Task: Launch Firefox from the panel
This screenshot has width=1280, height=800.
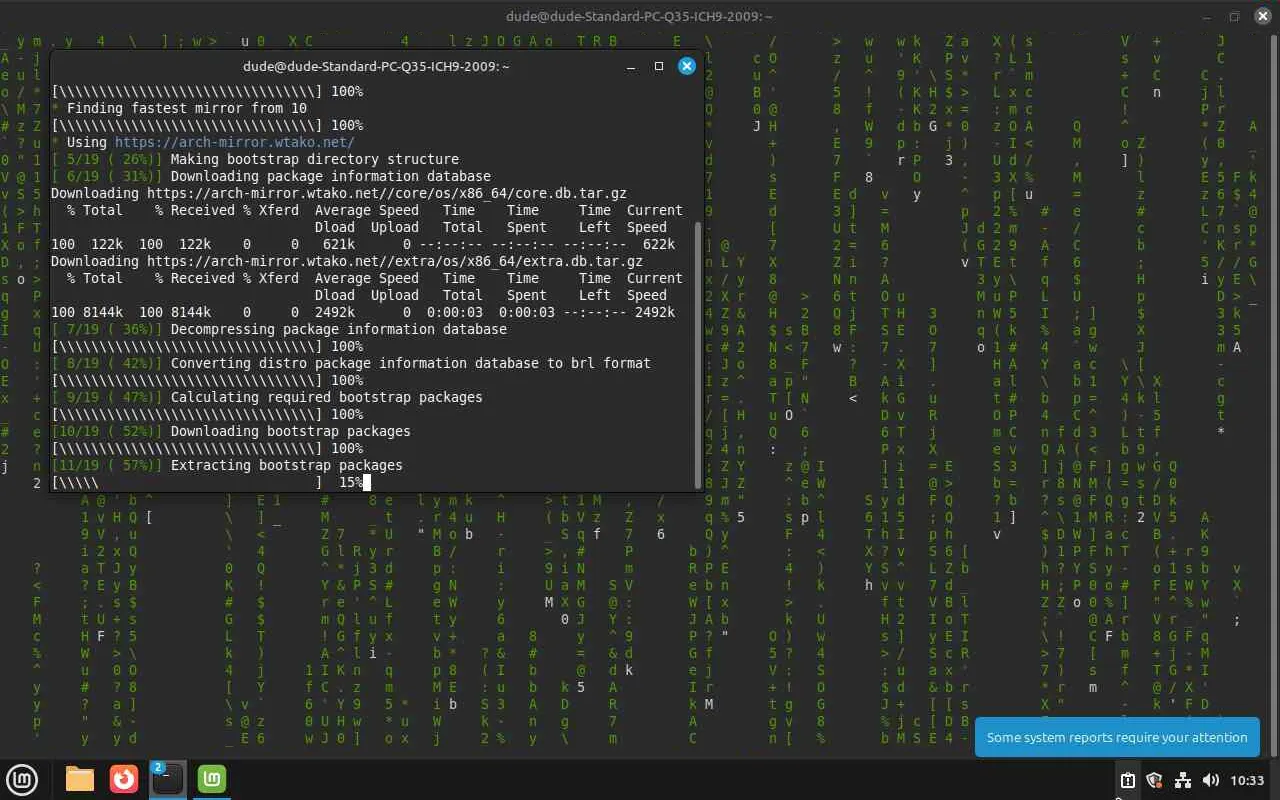Action: tap(124, 778)
